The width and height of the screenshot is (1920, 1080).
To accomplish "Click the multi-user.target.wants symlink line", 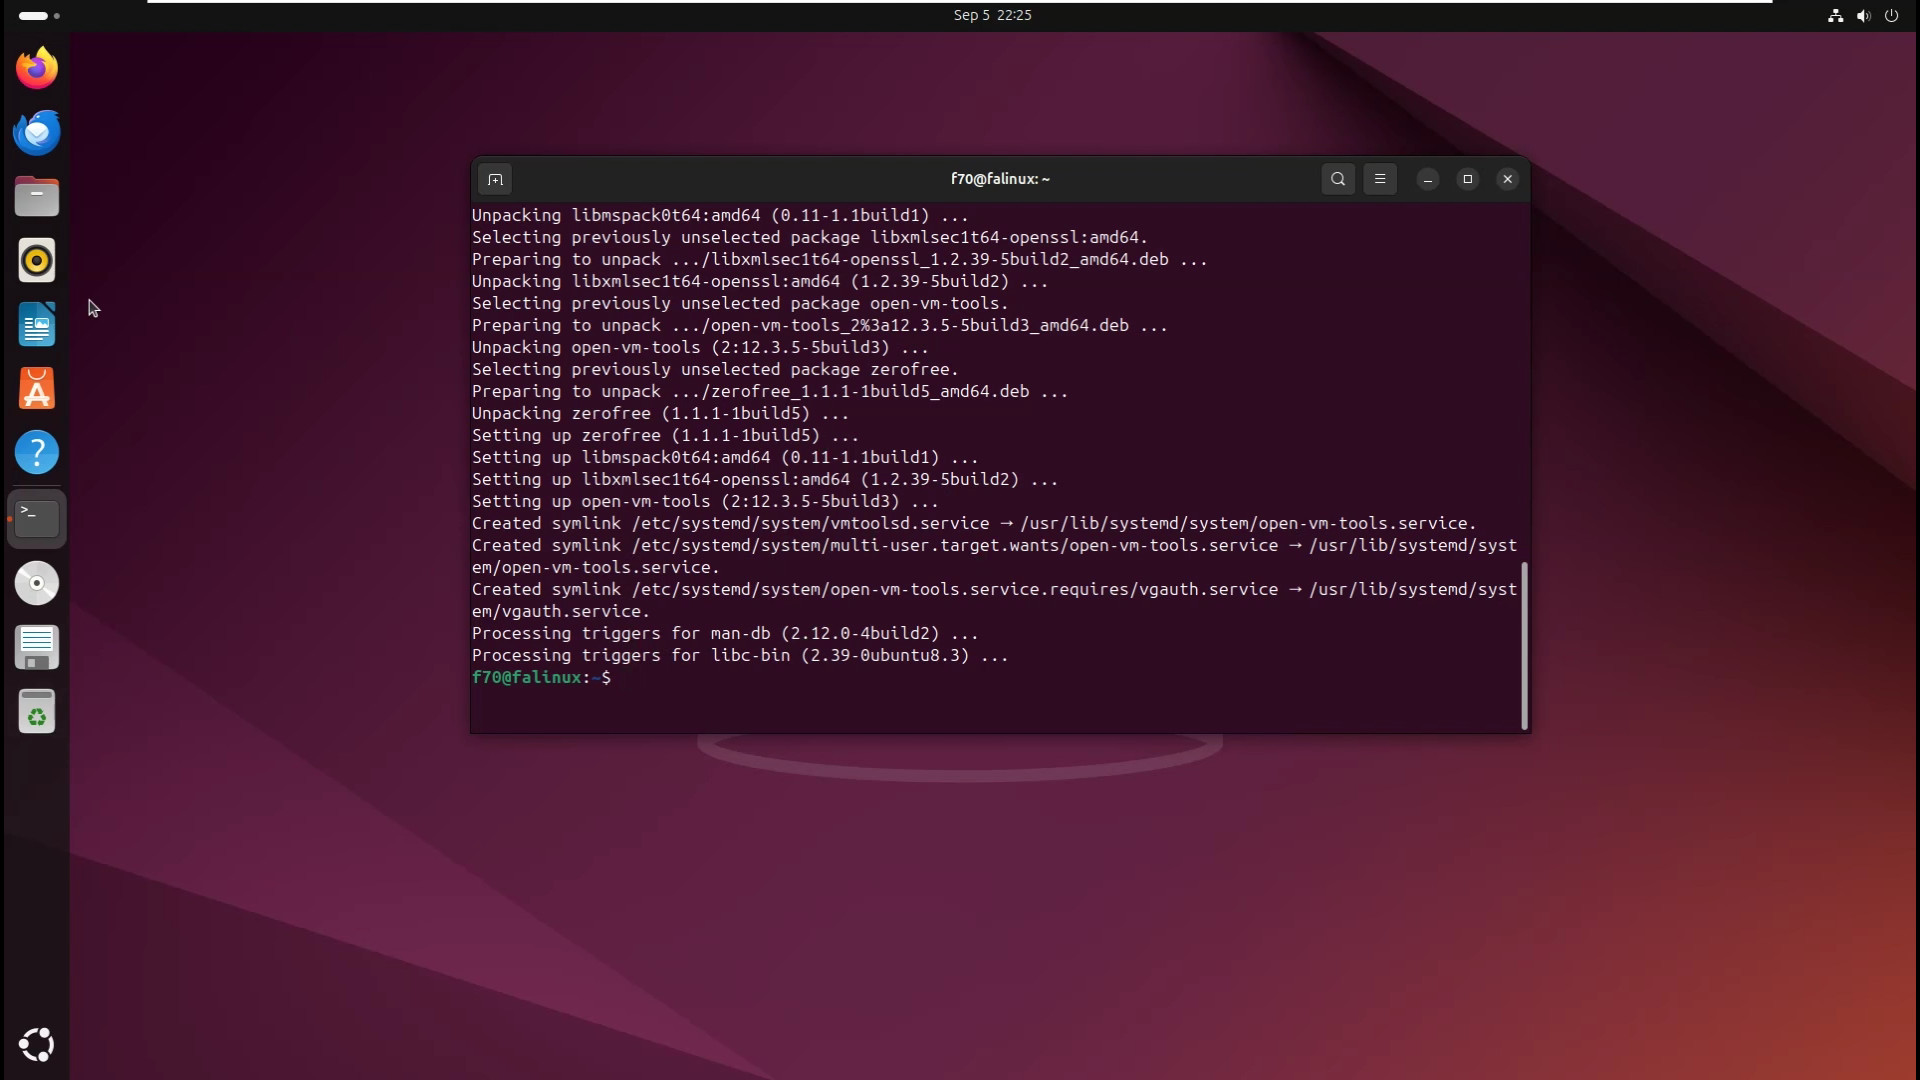I will (x=994, y=556).
